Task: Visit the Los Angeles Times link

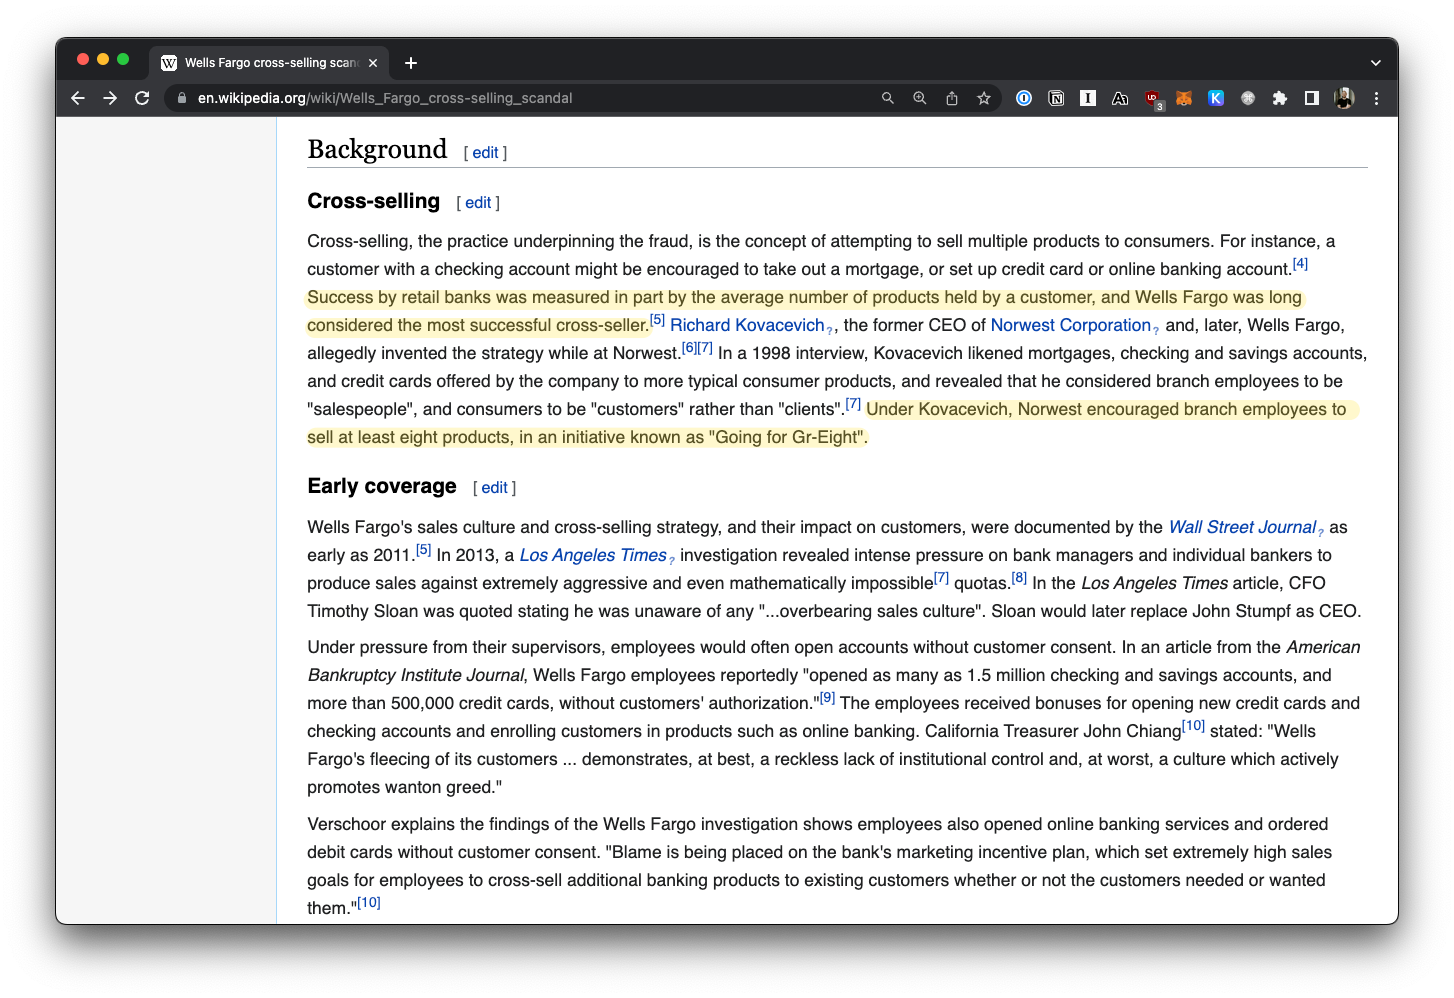Action: pos(593,555)
